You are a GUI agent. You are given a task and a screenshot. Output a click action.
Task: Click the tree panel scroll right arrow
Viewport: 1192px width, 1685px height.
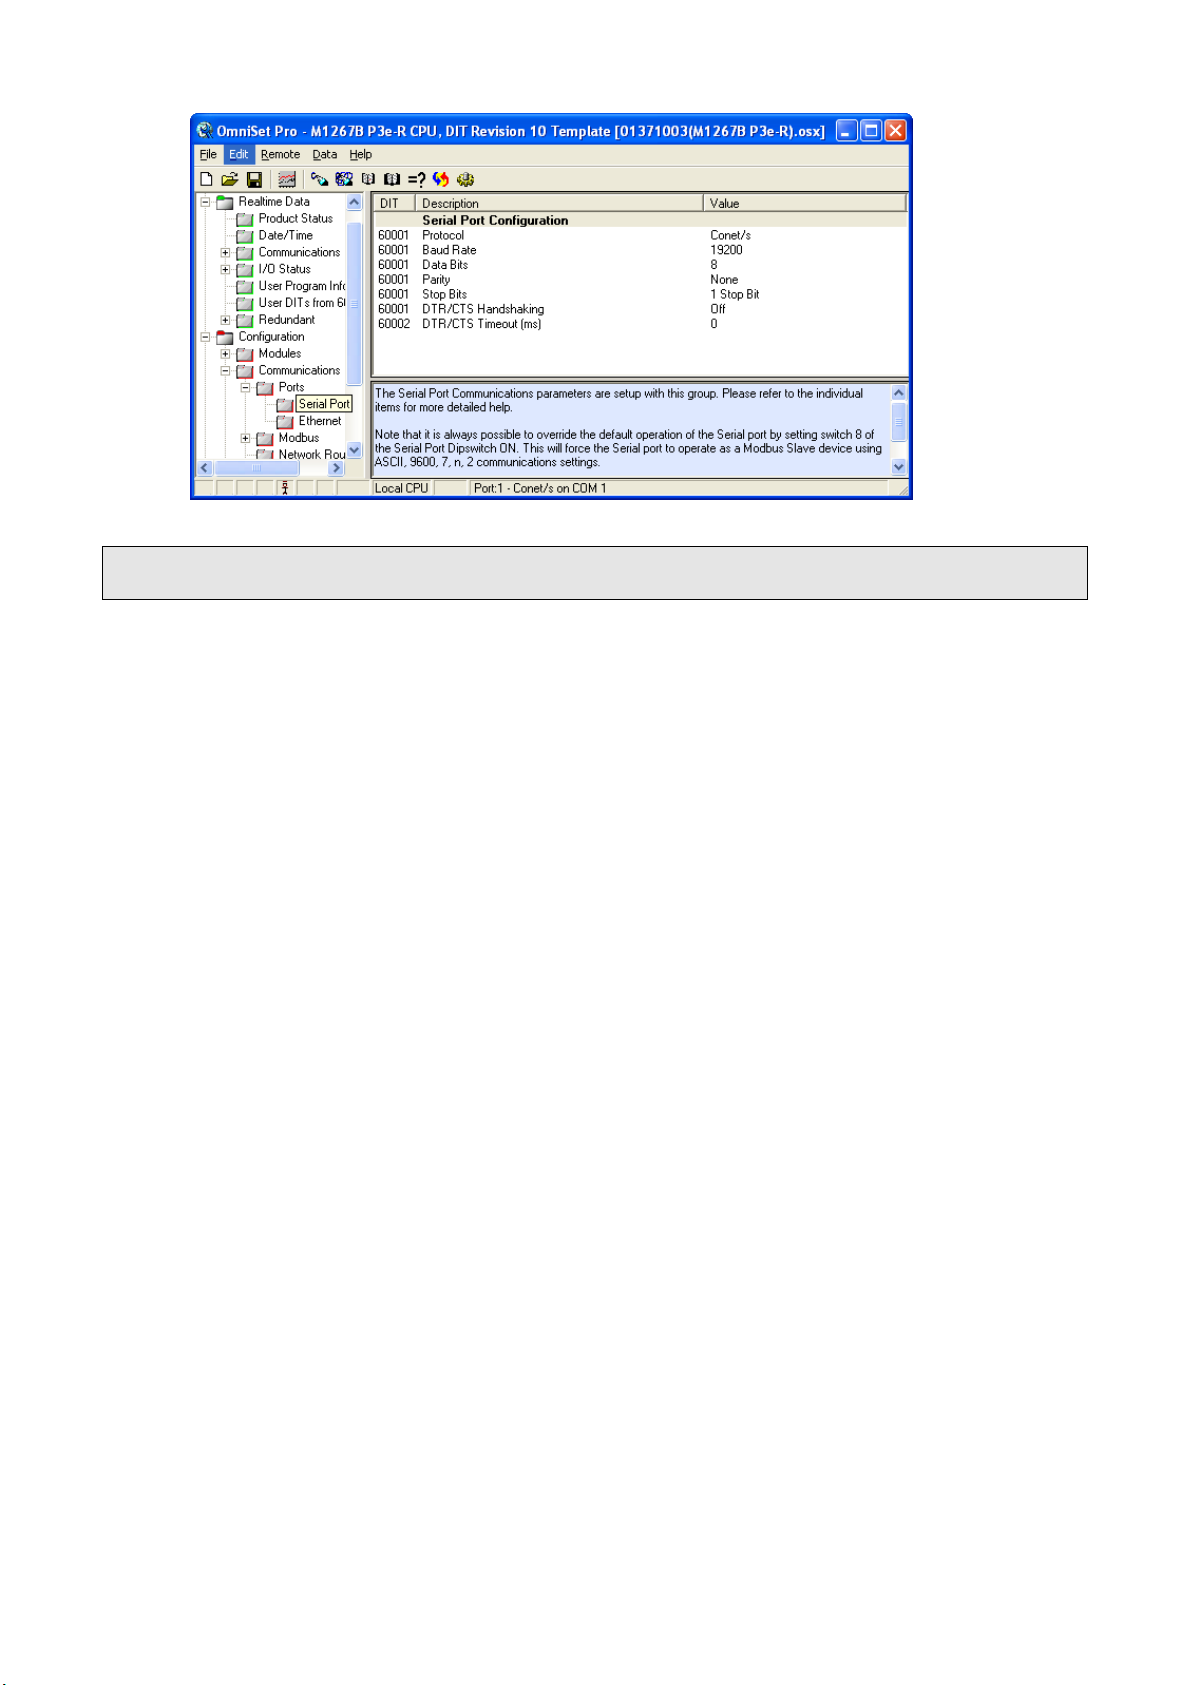[x=336, y=468]
